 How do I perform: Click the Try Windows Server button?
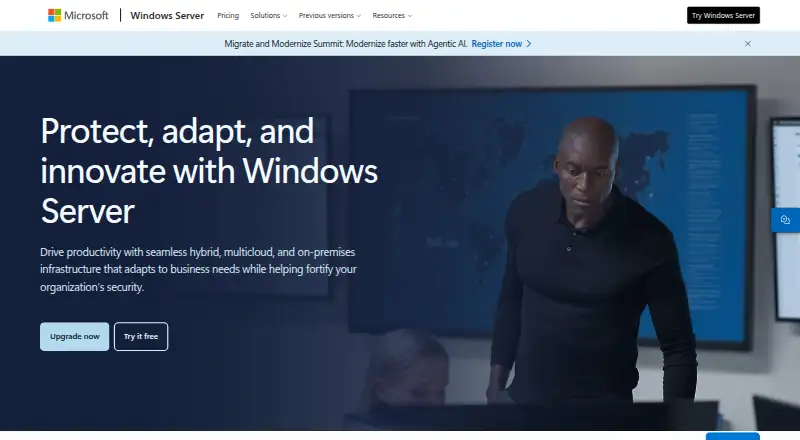[x=723, y=15]
